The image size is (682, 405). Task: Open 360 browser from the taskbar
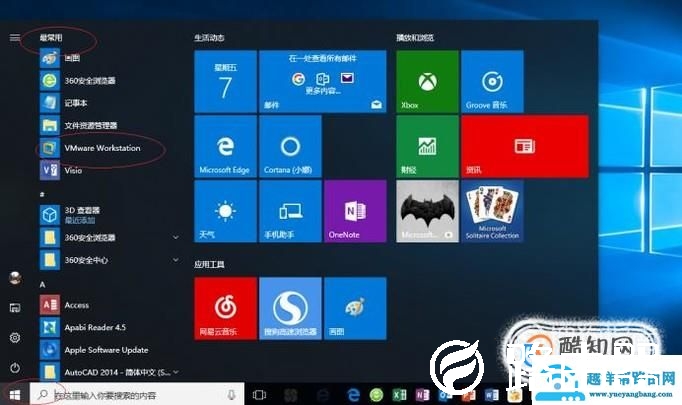pyautogui.click(x=376, y=395)
